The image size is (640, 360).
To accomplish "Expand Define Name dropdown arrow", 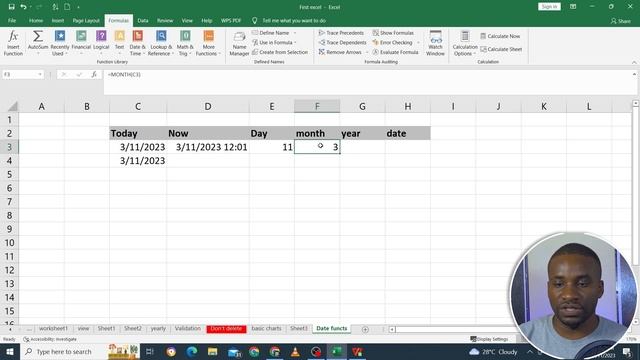I will pos(295,33).
